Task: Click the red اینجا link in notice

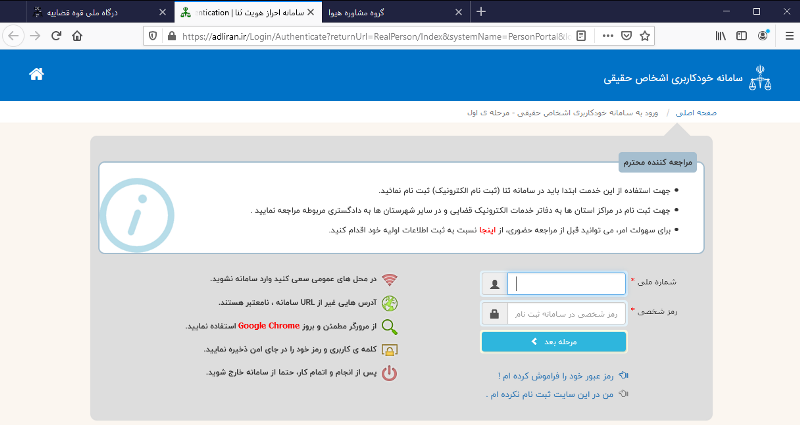Action: pyautogui.click(x=487, y=230)
